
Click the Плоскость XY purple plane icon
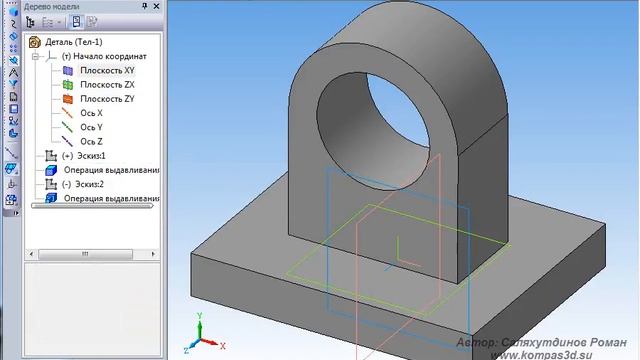[x=68, y=71]
